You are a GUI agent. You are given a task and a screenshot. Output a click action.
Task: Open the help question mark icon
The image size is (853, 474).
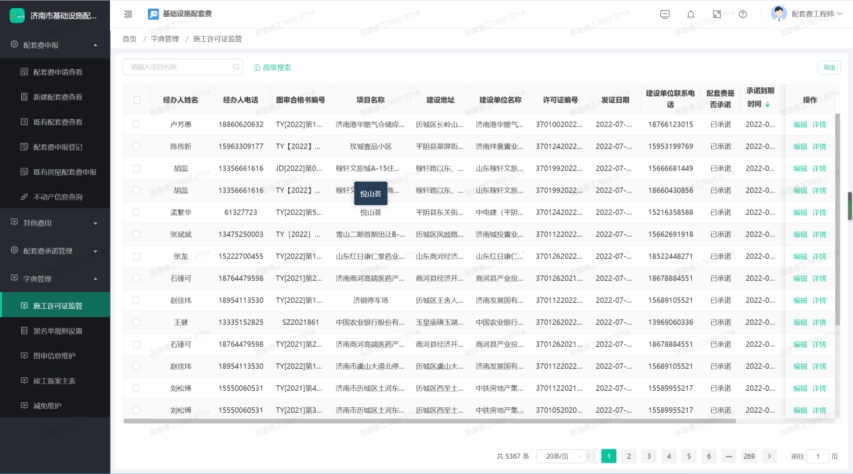pos(742,14)
